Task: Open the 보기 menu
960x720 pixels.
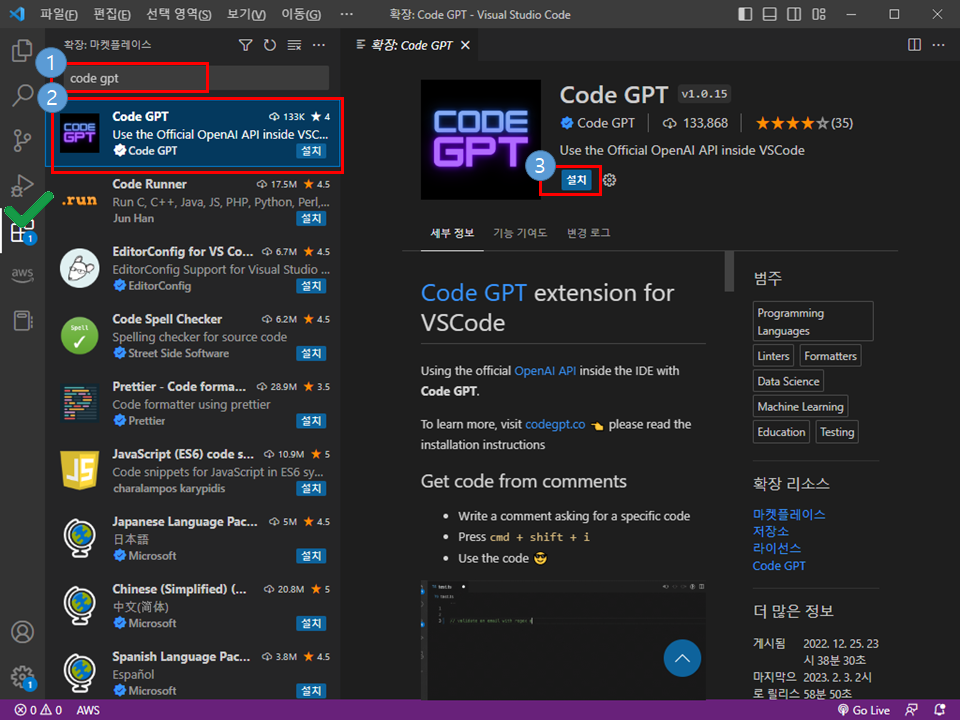Action: 246,14
